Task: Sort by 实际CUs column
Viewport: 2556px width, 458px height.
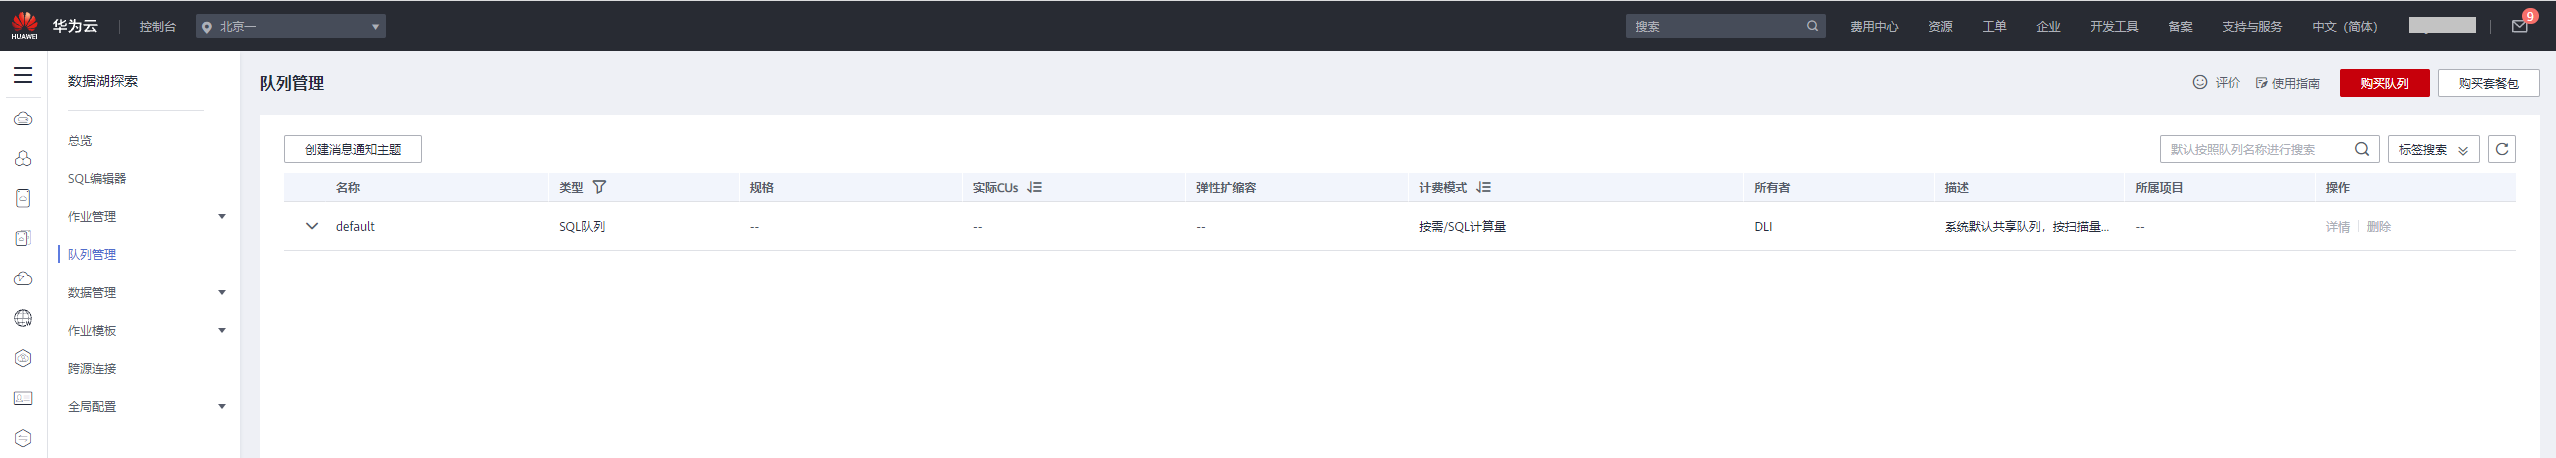Action: coord(1034,187)
